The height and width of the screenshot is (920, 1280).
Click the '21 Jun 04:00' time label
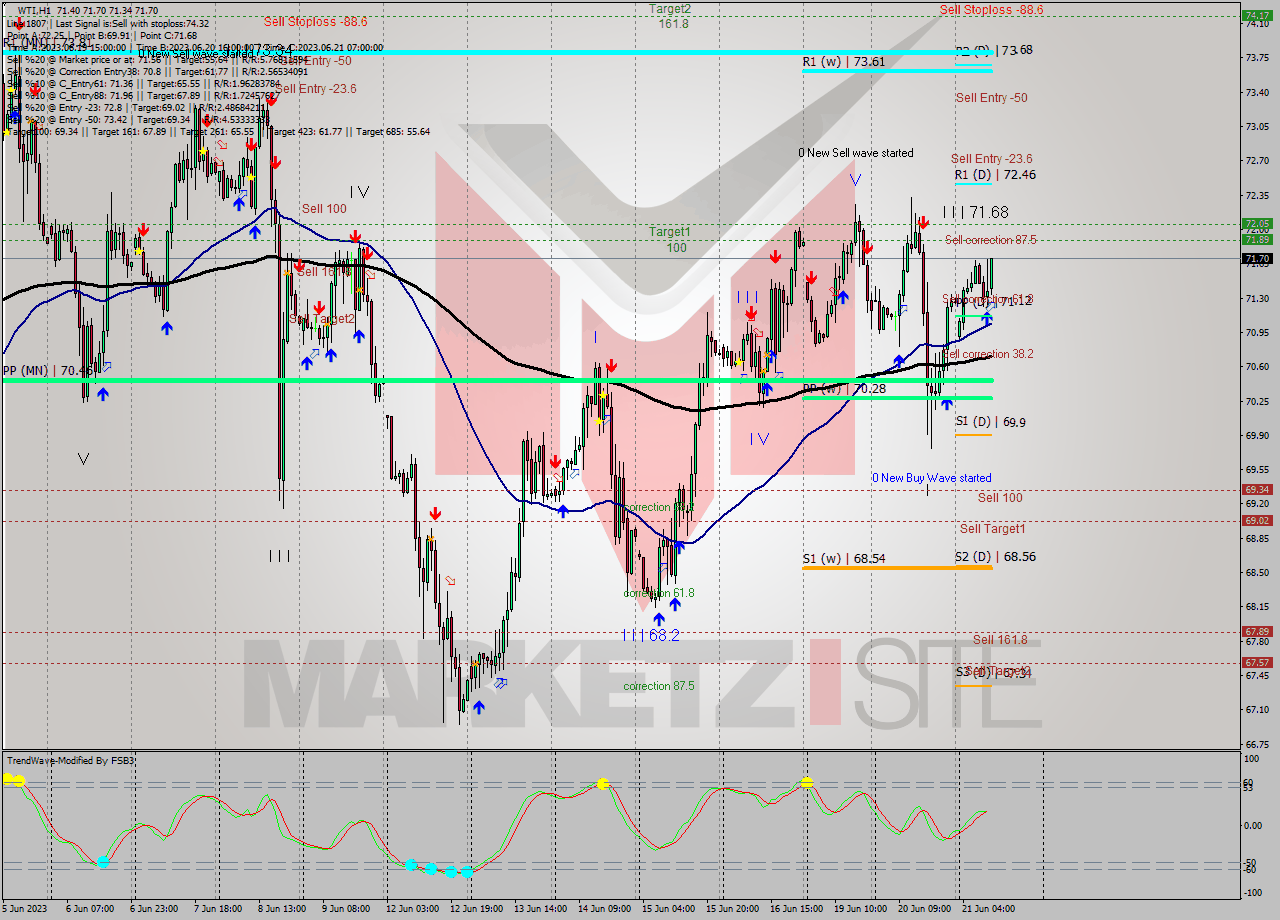click(988, 908)
